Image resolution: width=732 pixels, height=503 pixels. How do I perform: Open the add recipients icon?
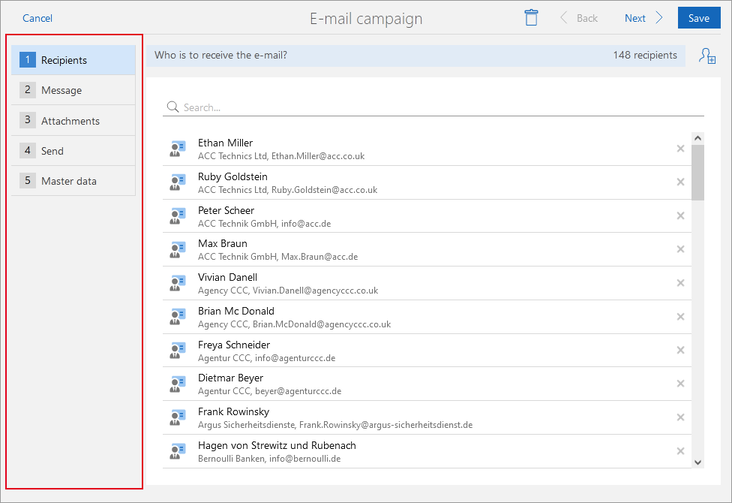[706, 56]
